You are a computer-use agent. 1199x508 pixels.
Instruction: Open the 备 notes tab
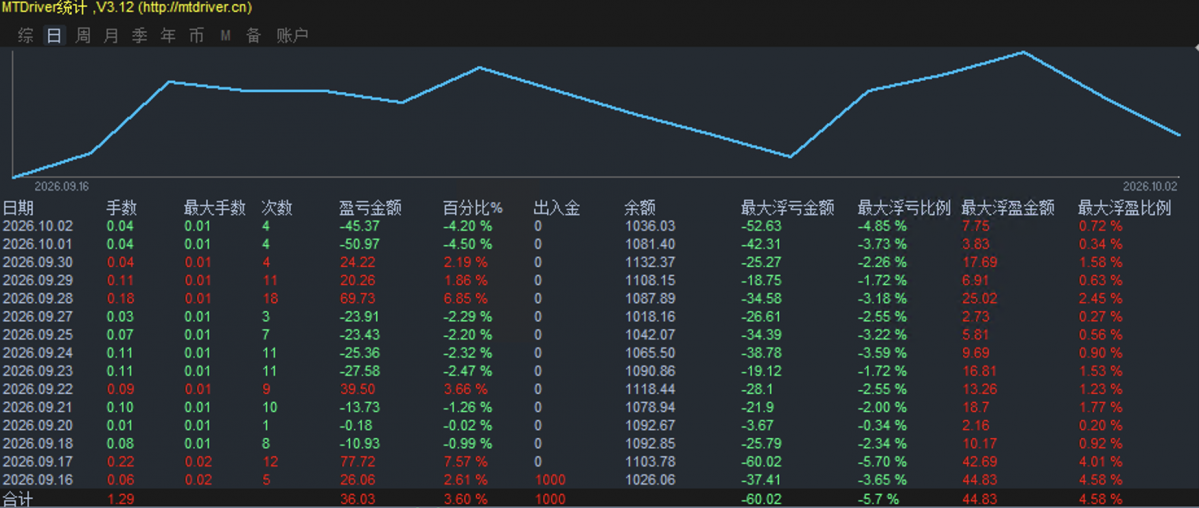click(x=254, y=35)
